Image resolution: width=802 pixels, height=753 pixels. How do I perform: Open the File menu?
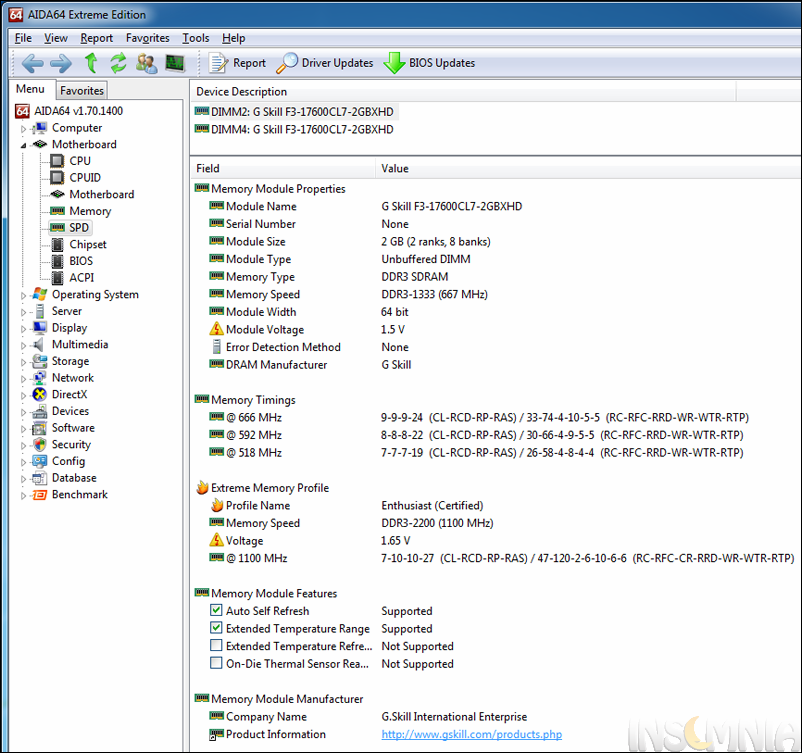tap(23, 38)
